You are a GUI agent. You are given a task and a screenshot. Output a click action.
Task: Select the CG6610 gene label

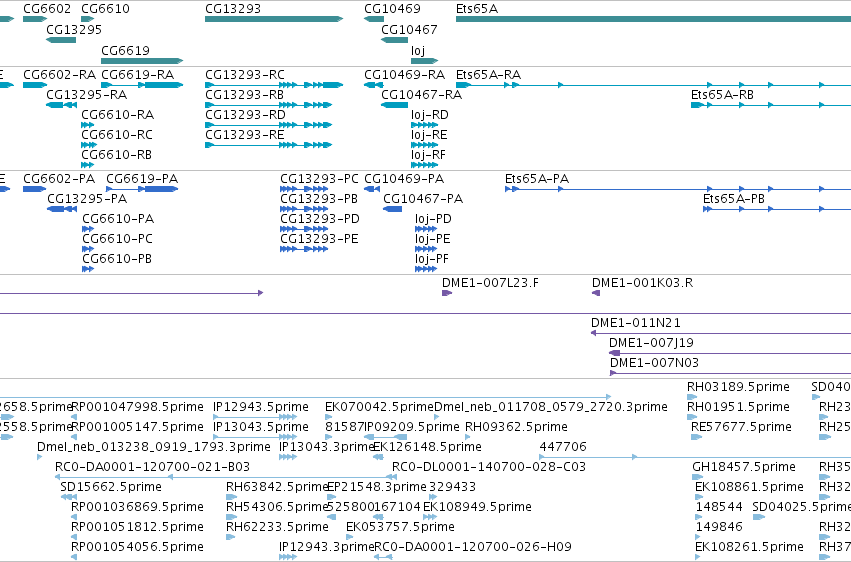pyautogui.click(x=105, y=9)
